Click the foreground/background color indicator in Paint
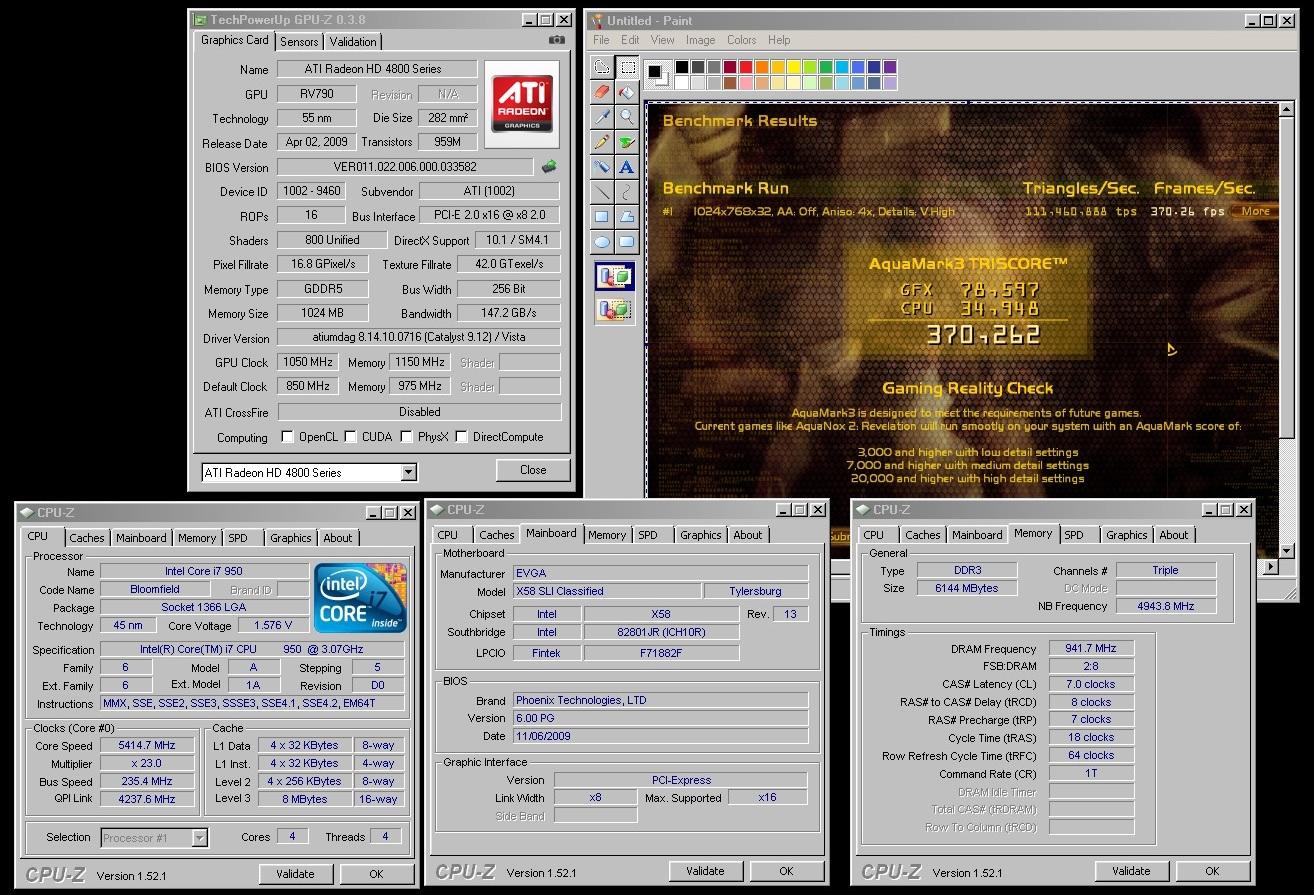 [656, 73]
